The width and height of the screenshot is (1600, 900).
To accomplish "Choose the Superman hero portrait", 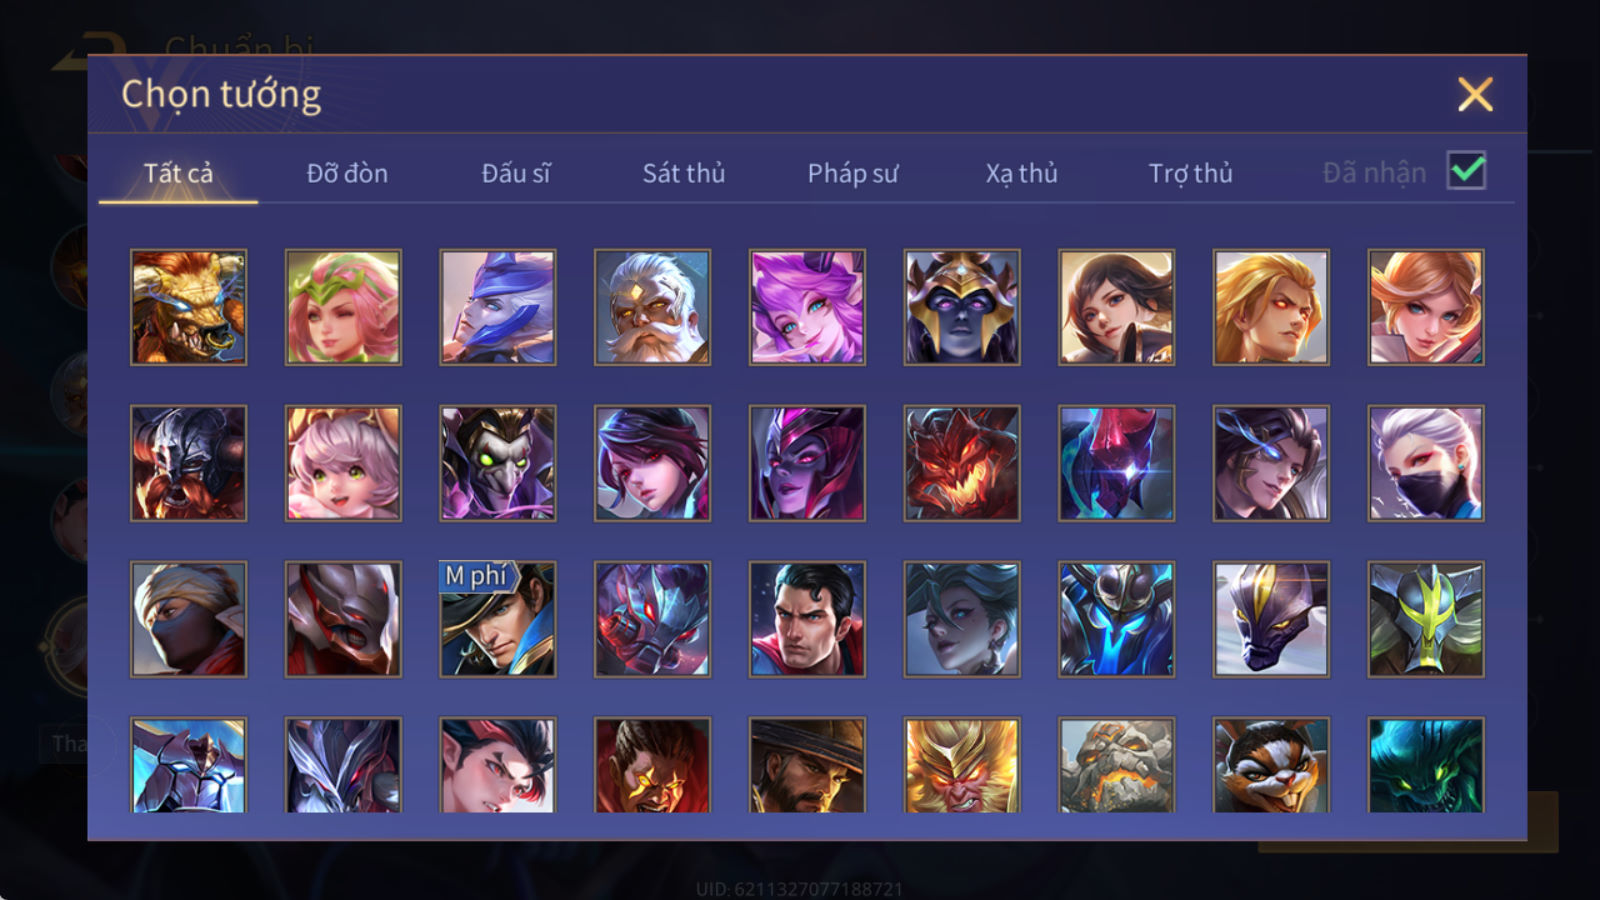I will [x=807, y=619].
